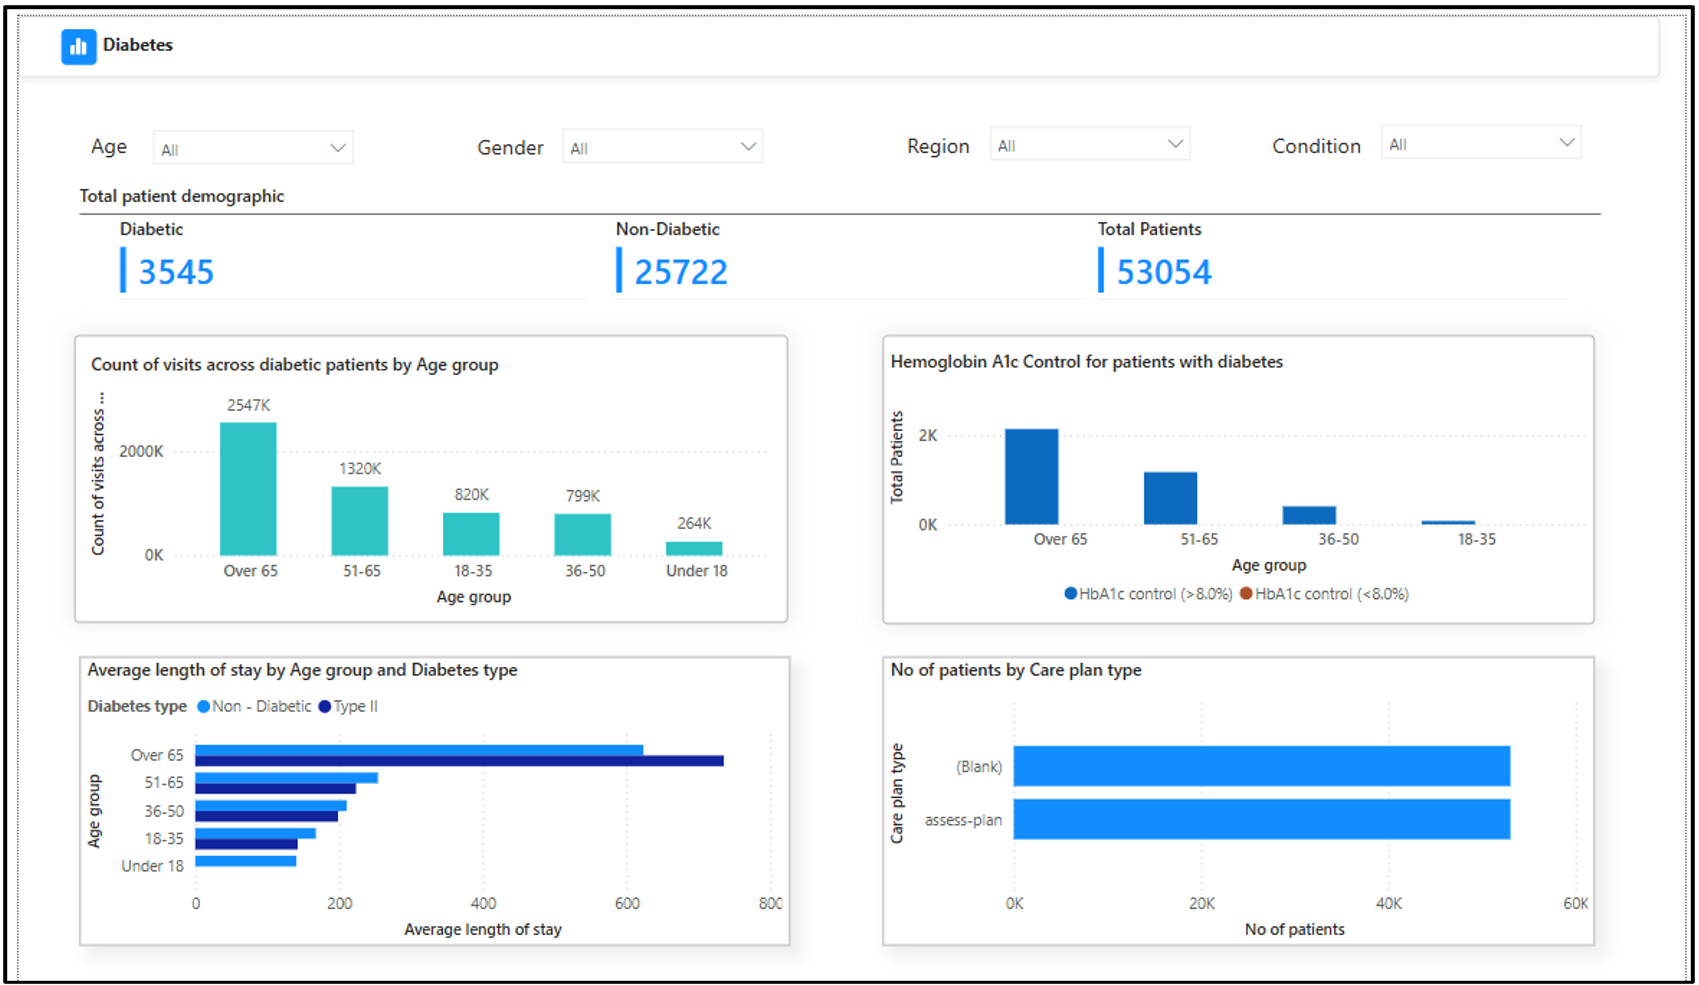1699x985 pixels.
Task: Click HbA1c control (>8.0%) legend swatch
Action: [x=1071, y=594]
